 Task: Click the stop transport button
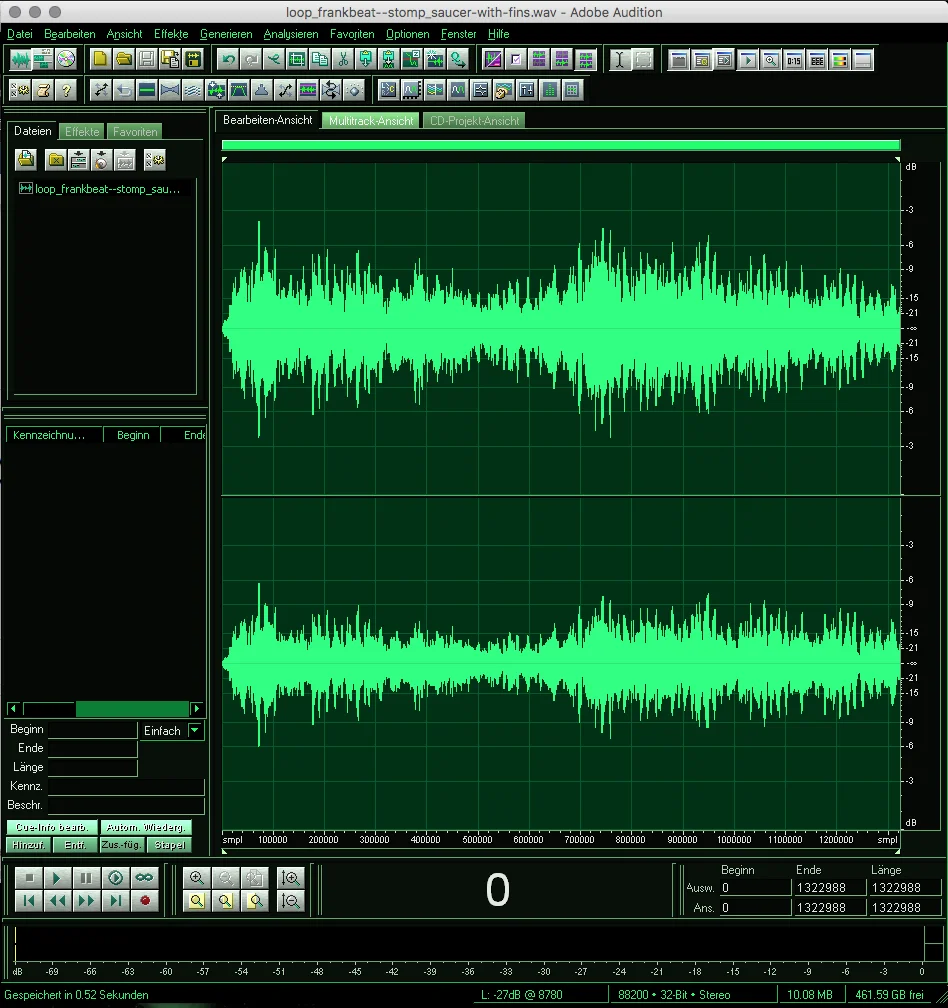click(x=28, y=878)
